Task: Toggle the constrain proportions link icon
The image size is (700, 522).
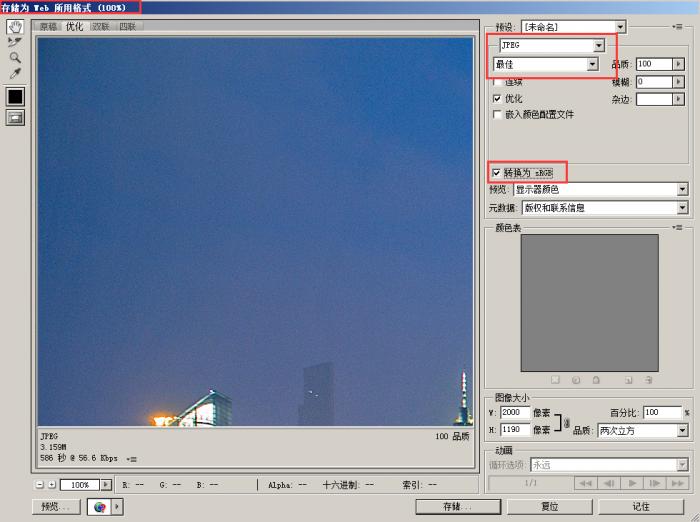Action: tap(567, 422)
